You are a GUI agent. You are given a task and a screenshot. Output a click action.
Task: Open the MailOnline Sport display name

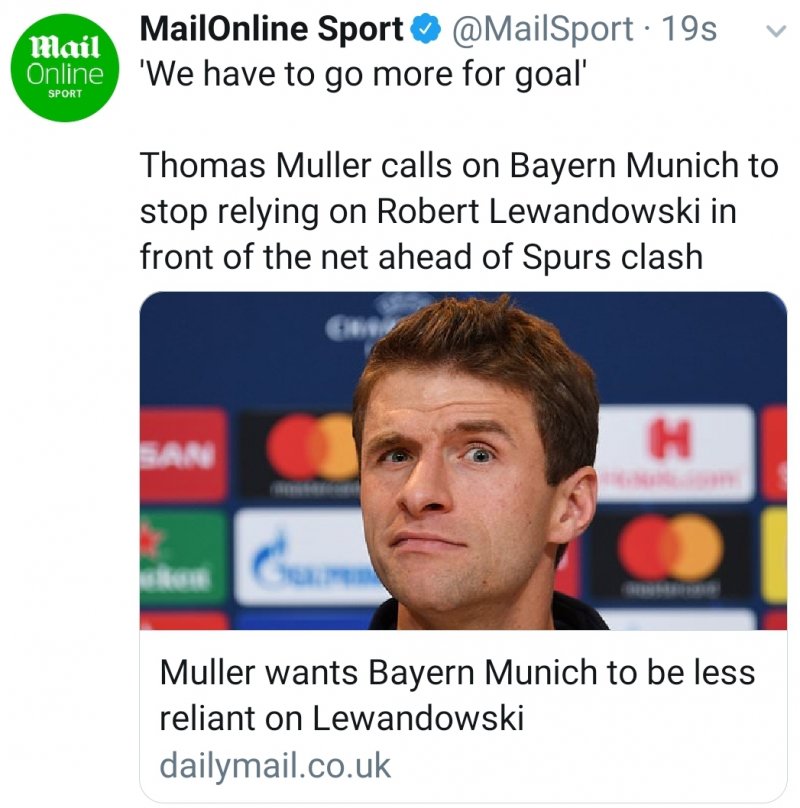[x=271, y=31]
